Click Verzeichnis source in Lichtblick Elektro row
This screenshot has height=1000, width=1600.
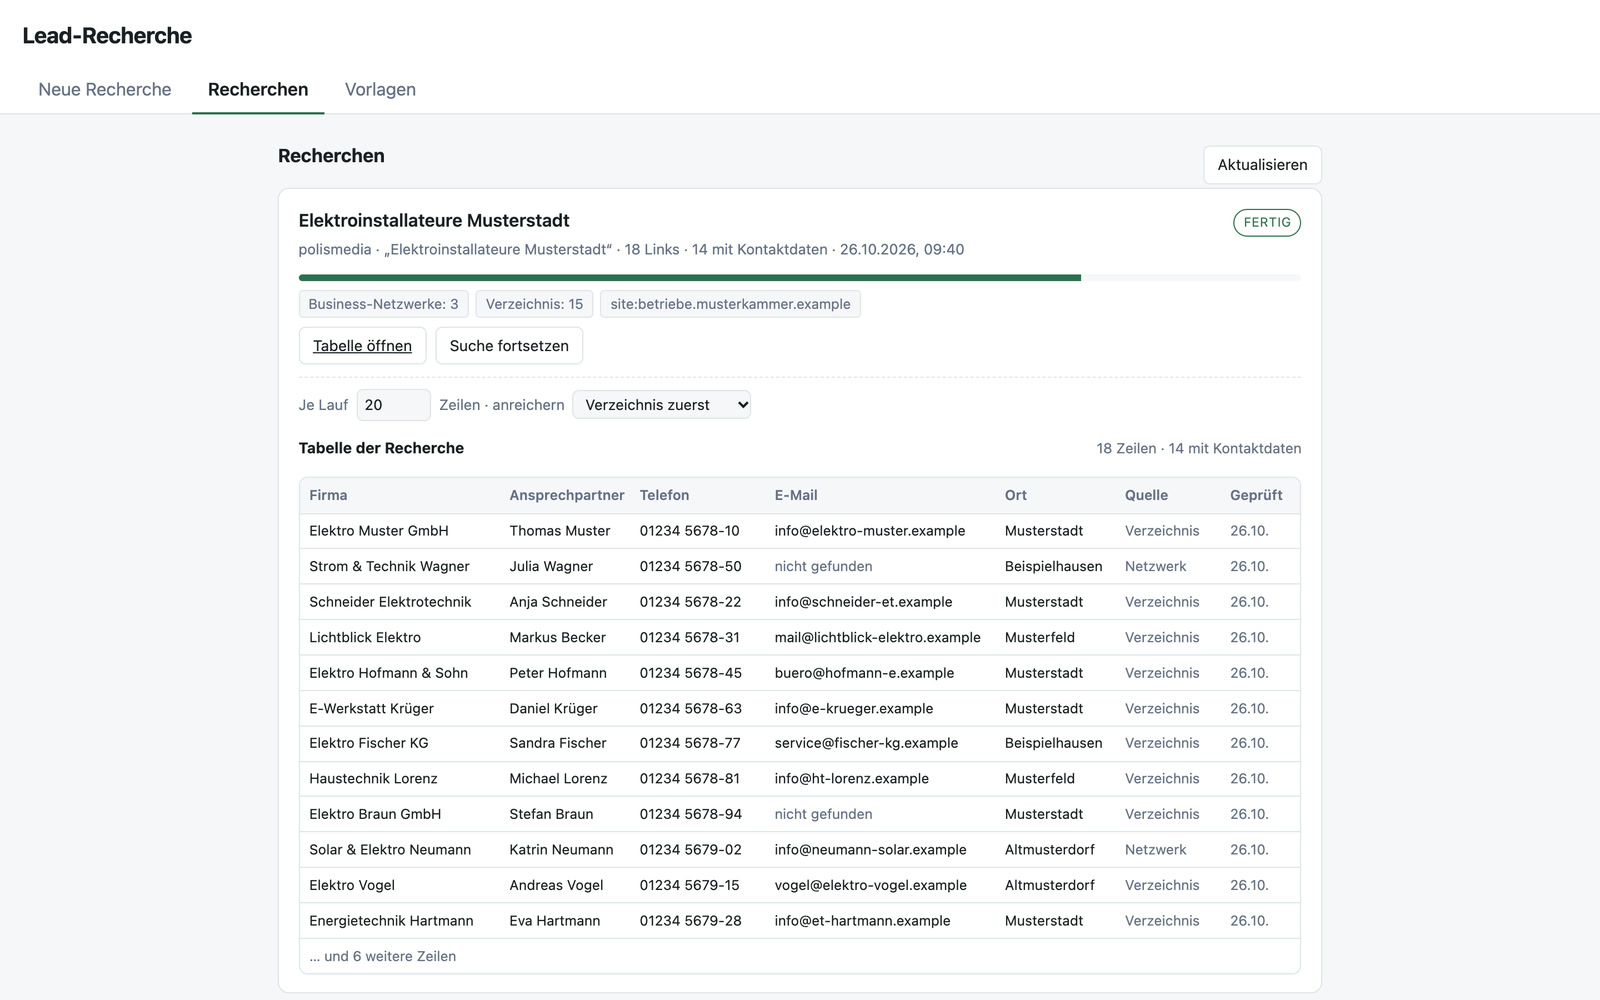[x=1162, y=637]
